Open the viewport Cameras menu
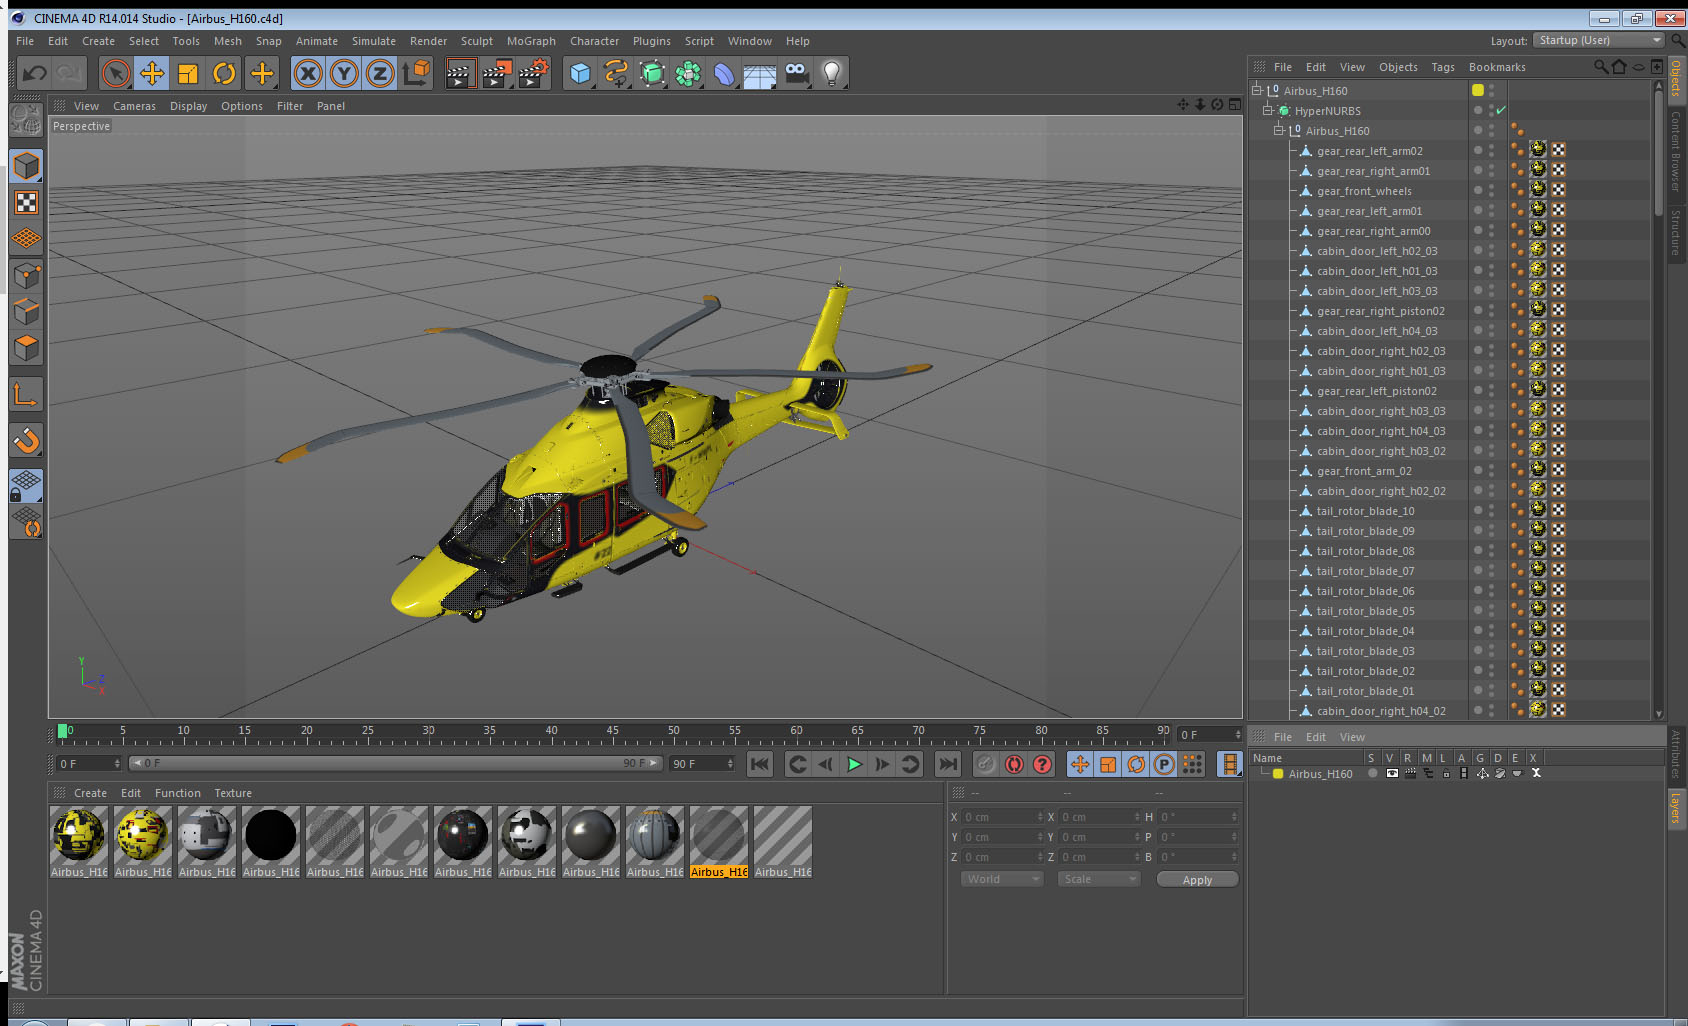This screenshot has width=1688, height=1026. click(134, 106)
